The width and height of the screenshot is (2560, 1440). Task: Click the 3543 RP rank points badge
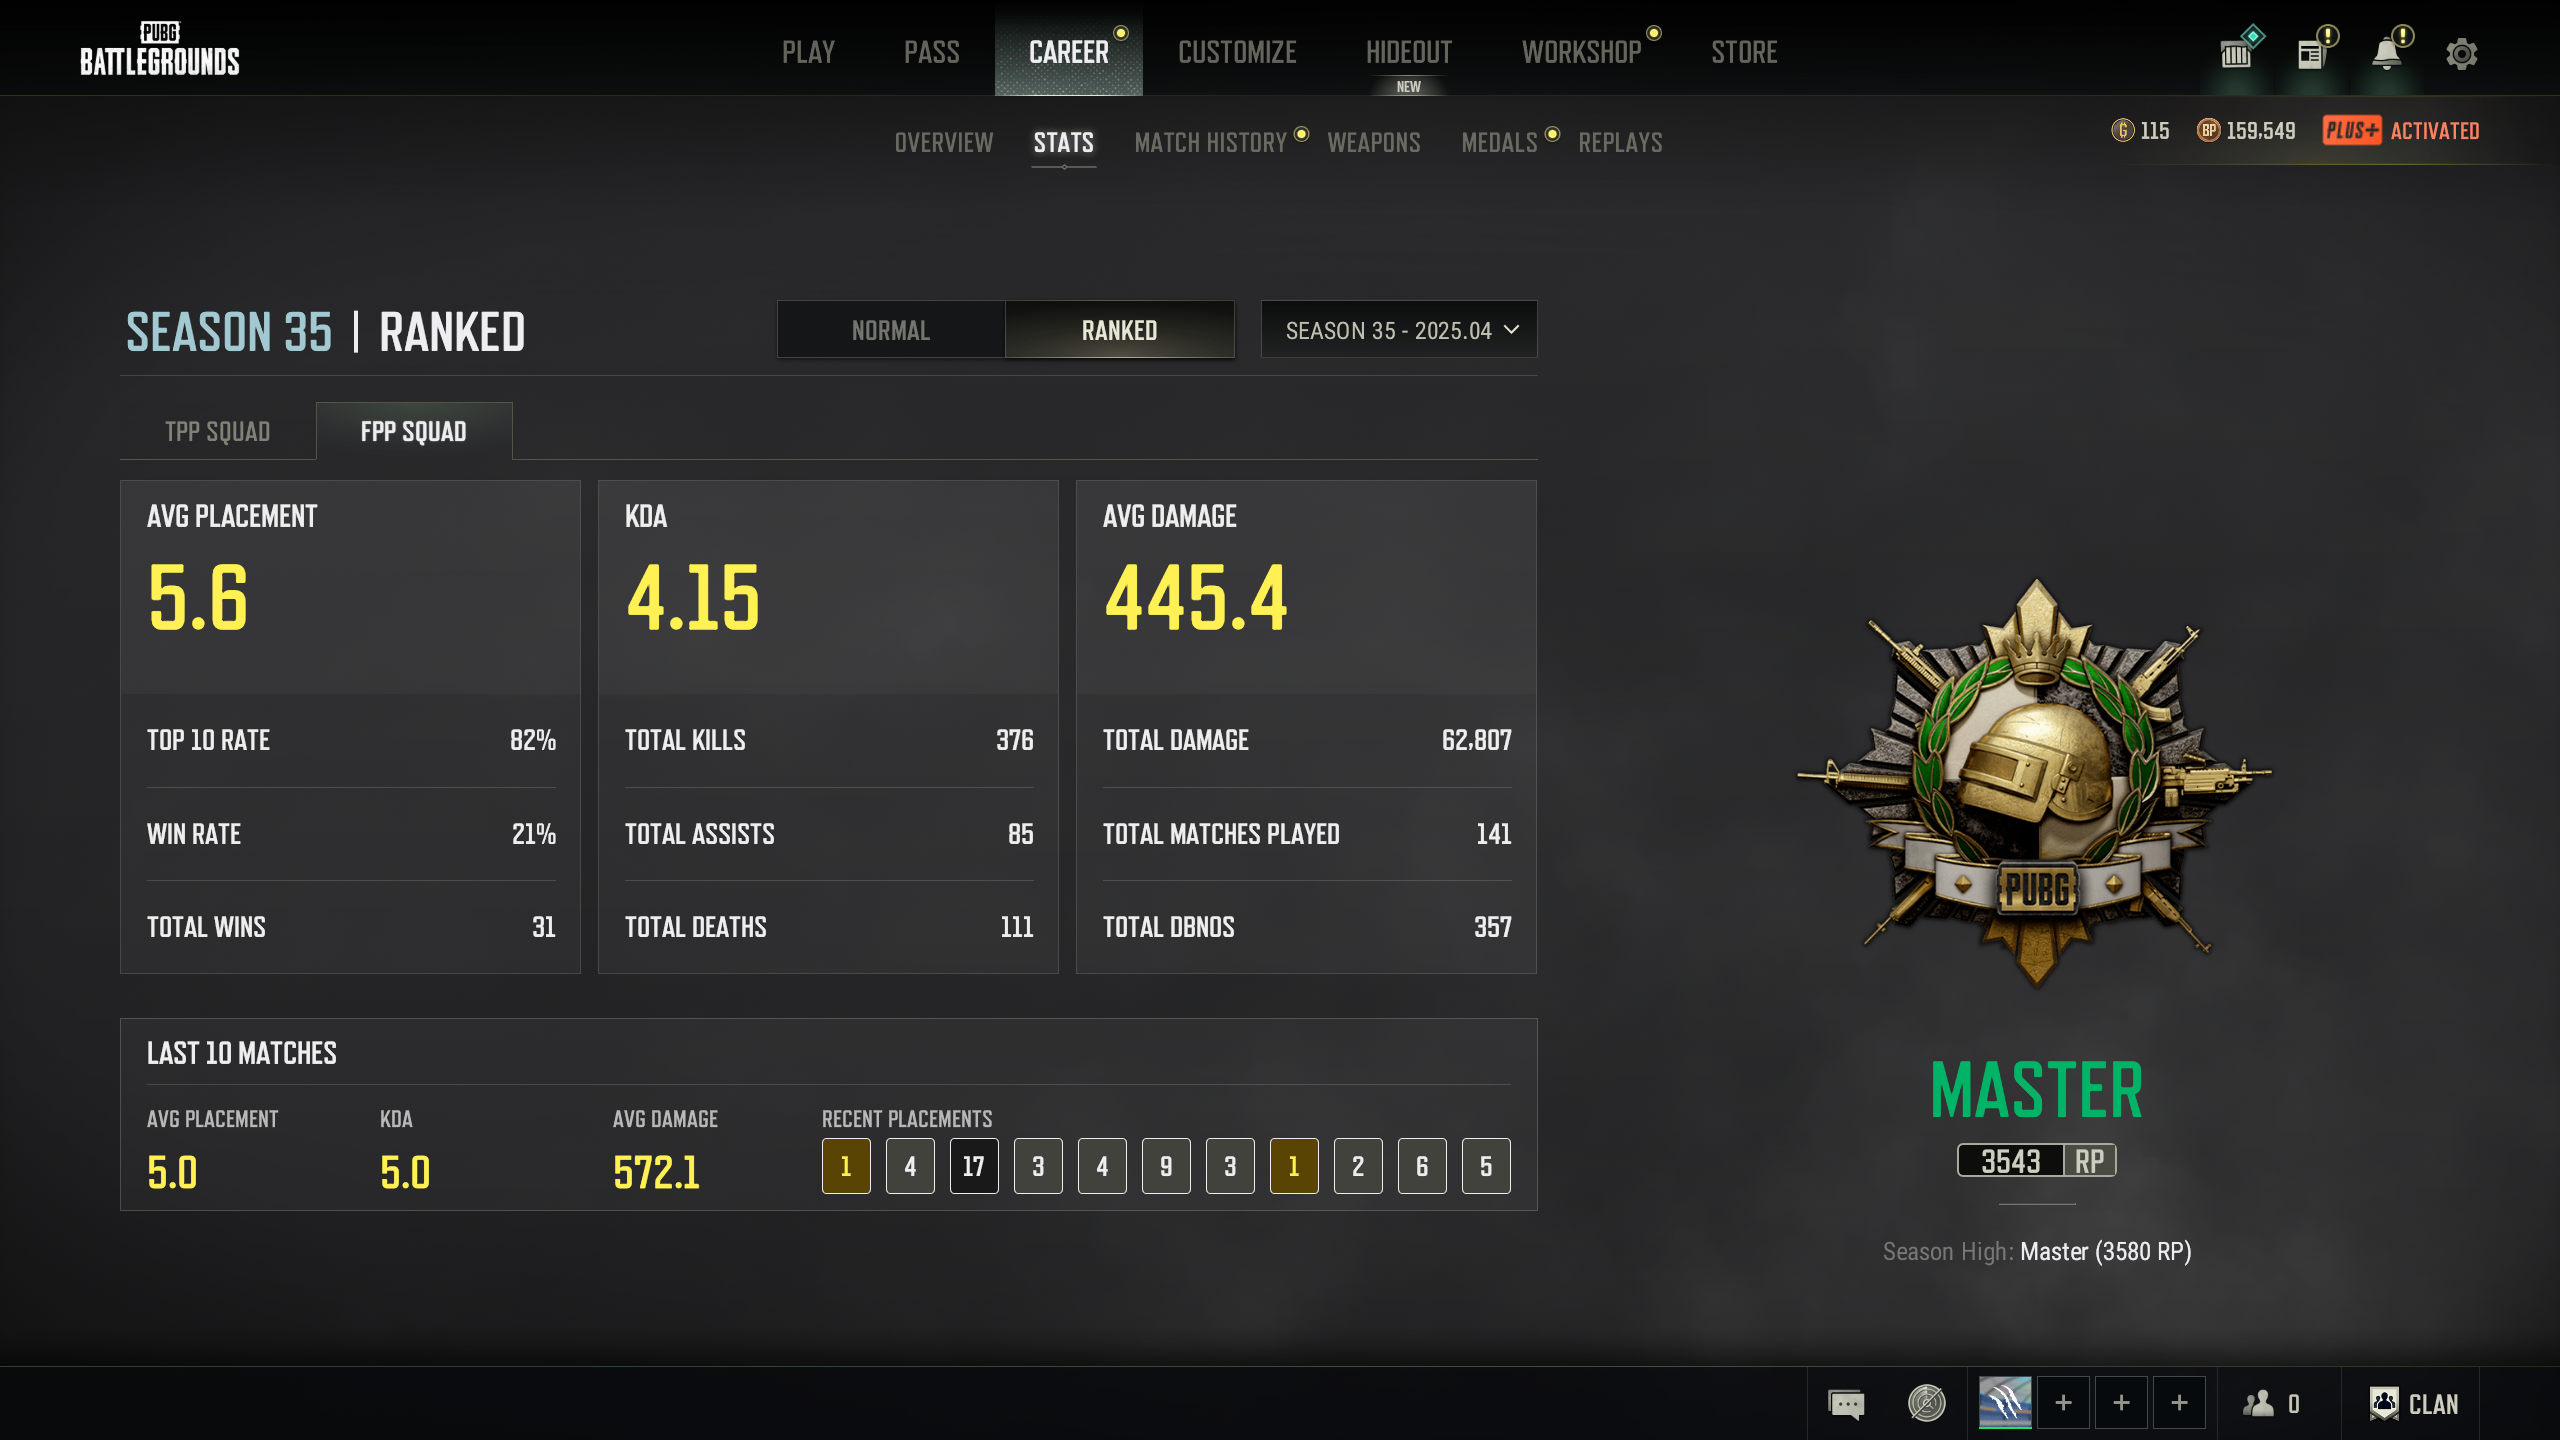(x=2036, y=1161)
